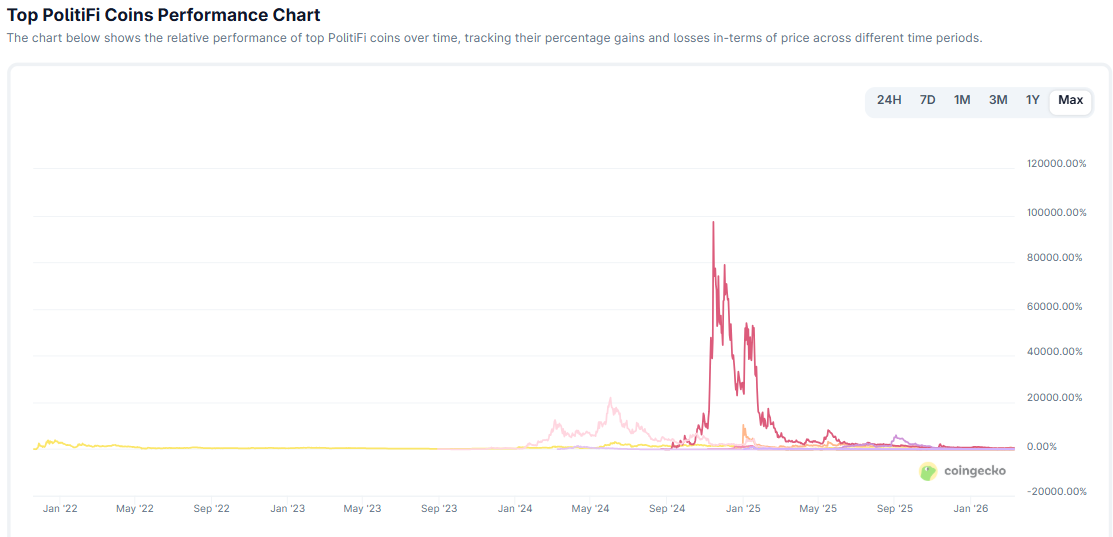Switch to the 7D time range
This screenshot has height=537, width=1113.
click(927, 100)
